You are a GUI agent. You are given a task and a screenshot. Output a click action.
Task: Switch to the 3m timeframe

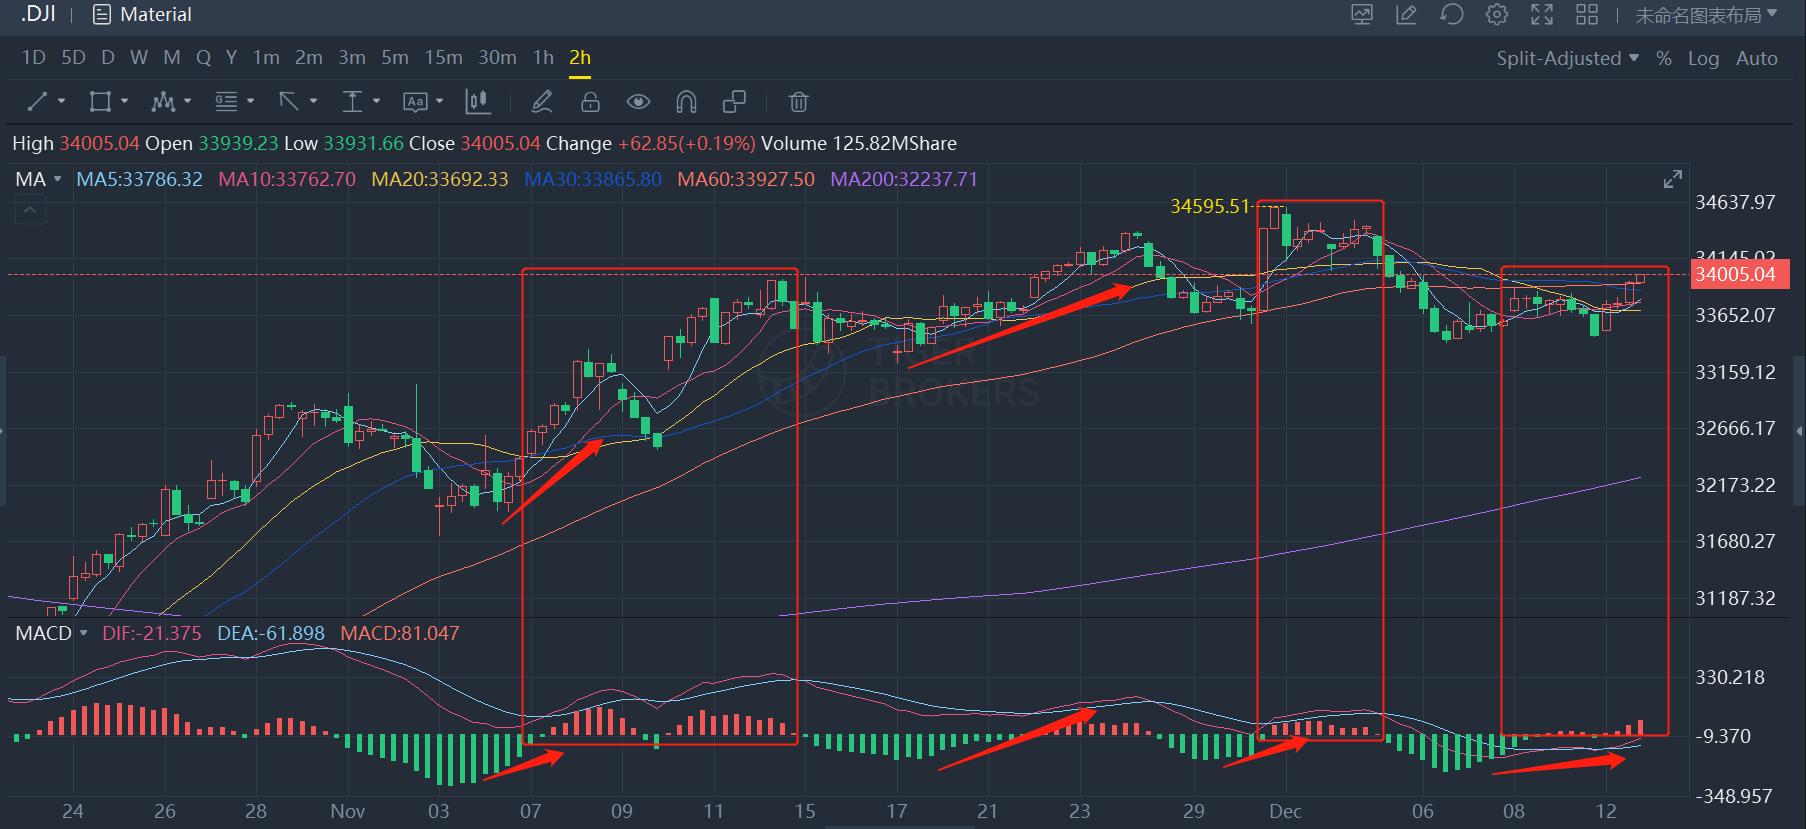click(351, 58)
